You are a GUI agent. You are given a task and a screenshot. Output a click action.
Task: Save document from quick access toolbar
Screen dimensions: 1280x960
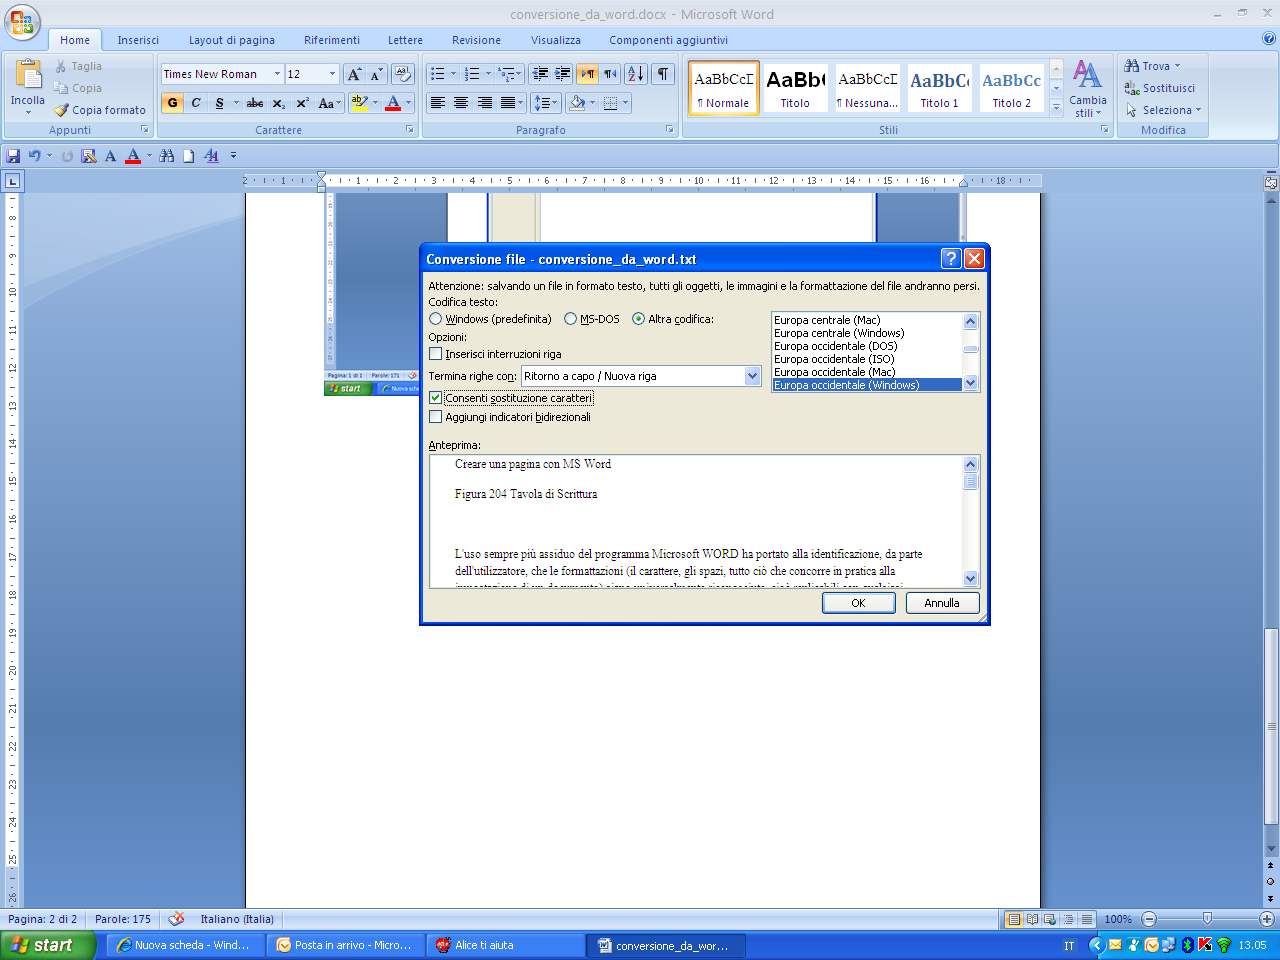(x=13, y=156)
